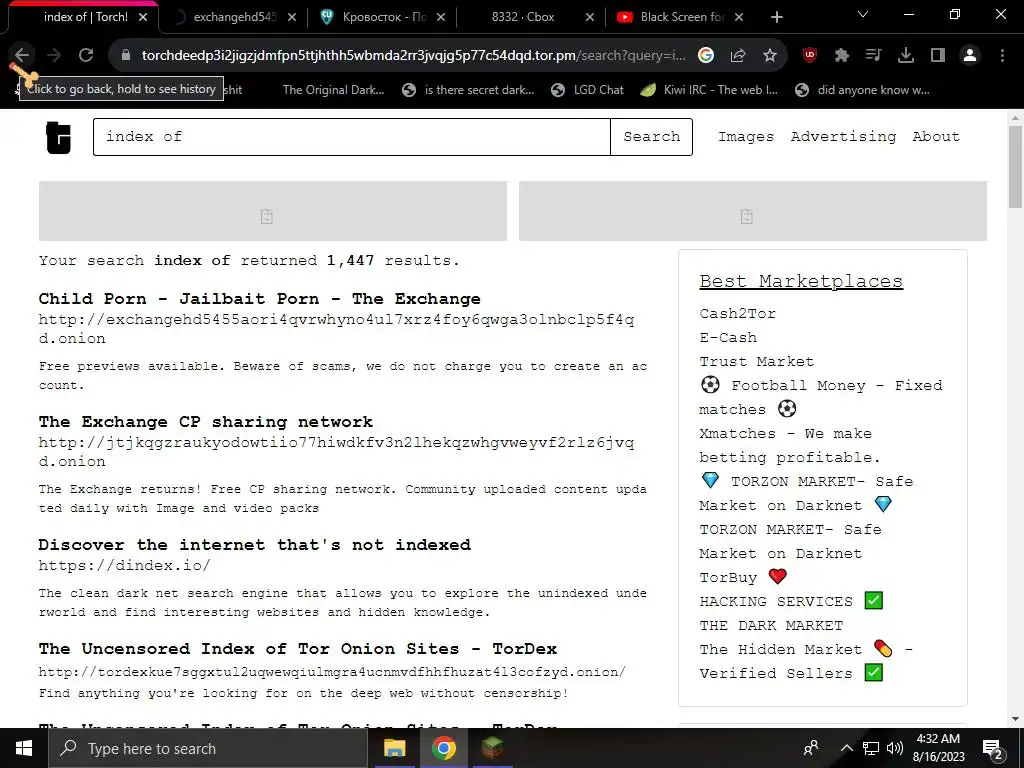Open a new browser tab with plus
This screenshot has height=768, width=1024.
tap(776, 17)
